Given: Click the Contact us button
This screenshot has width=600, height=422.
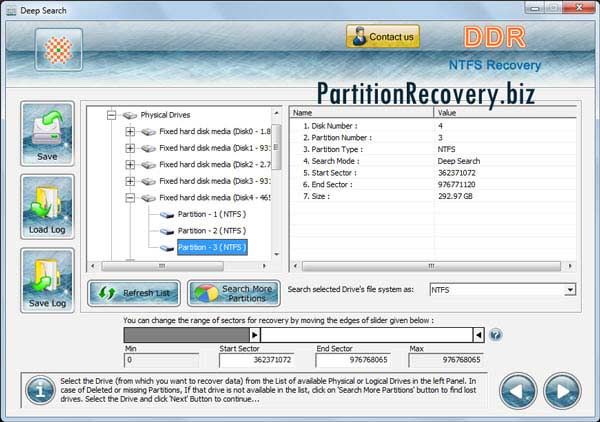Looking at the screenshot, I should point(383,37).
